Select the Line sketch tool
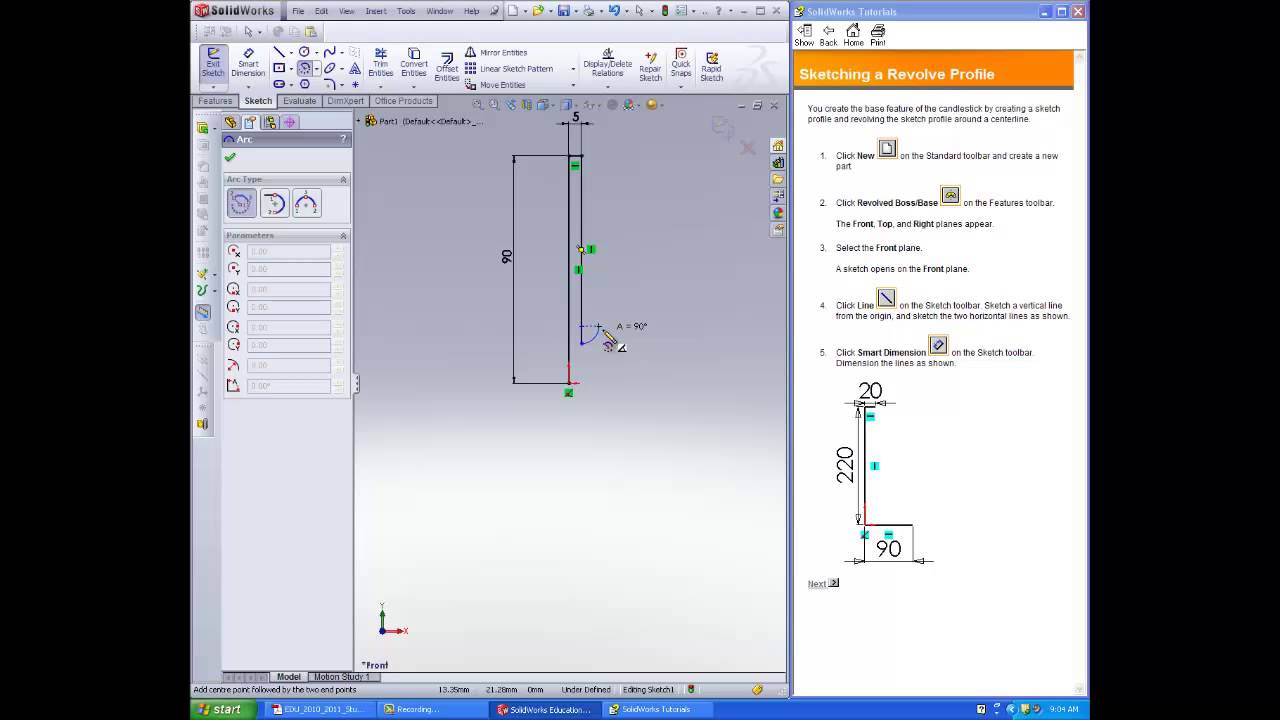This screenshot has width=1280, height=720. (x=279, y=52)
